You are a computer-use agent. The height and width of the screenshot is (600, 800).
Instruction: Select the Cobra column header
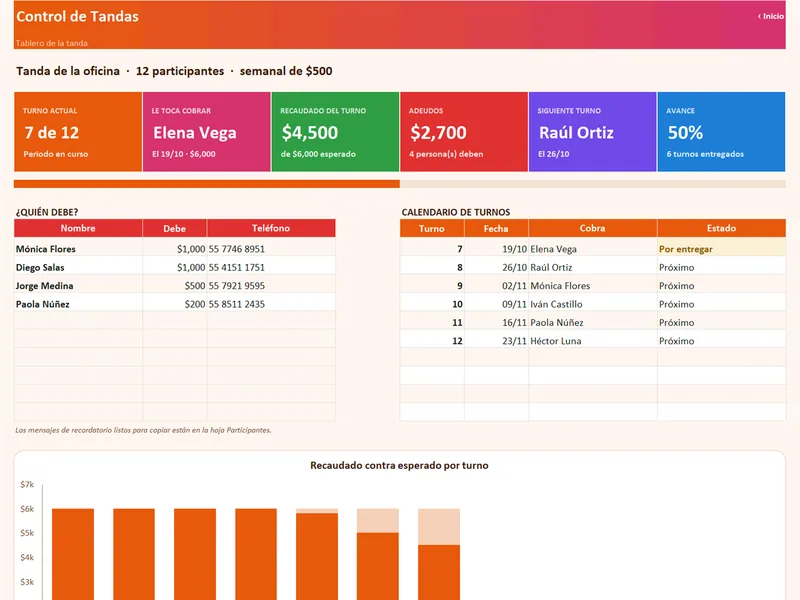pyautogui.click(x=593, y=228)
